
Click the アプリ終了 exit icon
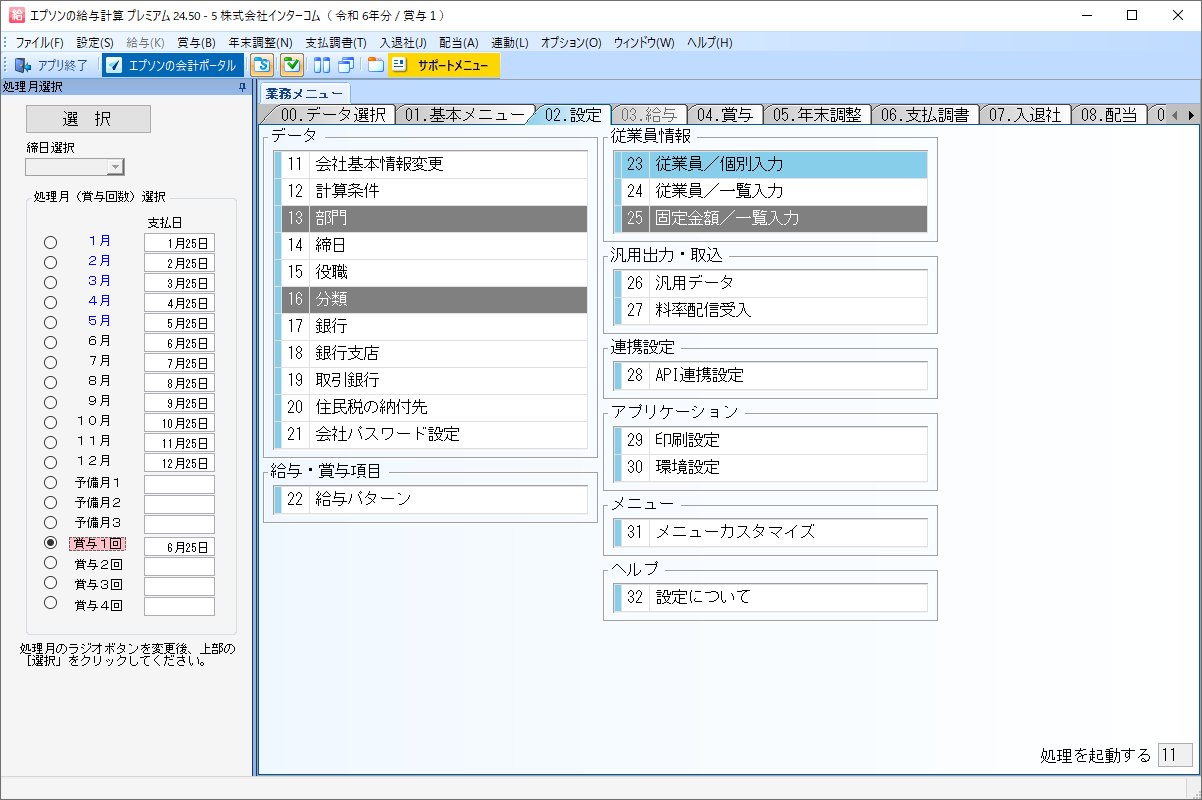pyautogui.click(x=22, y=66)
